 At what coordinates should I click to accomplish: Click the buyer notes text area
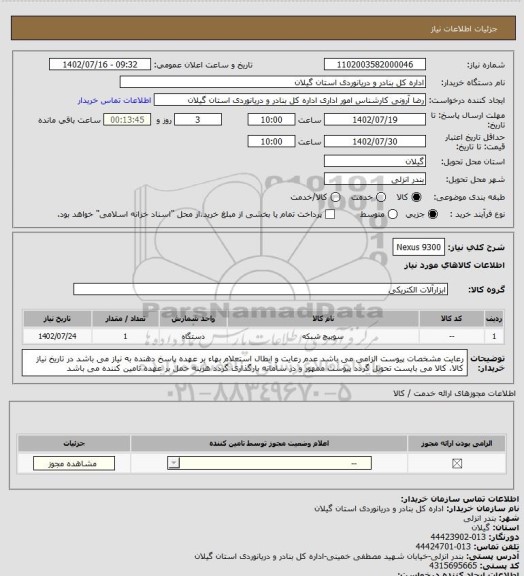click(x=245, y=363)
